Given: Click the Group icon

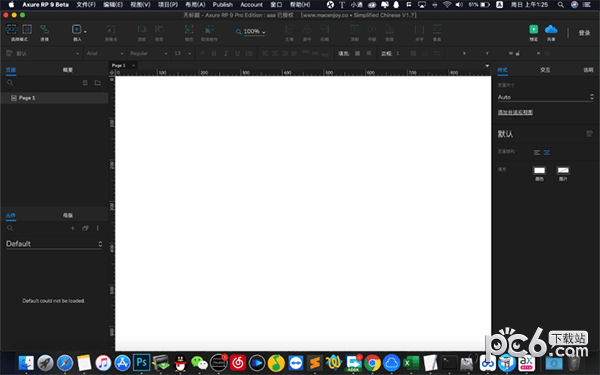Looking at the screenshot, I should coord(189,29).
